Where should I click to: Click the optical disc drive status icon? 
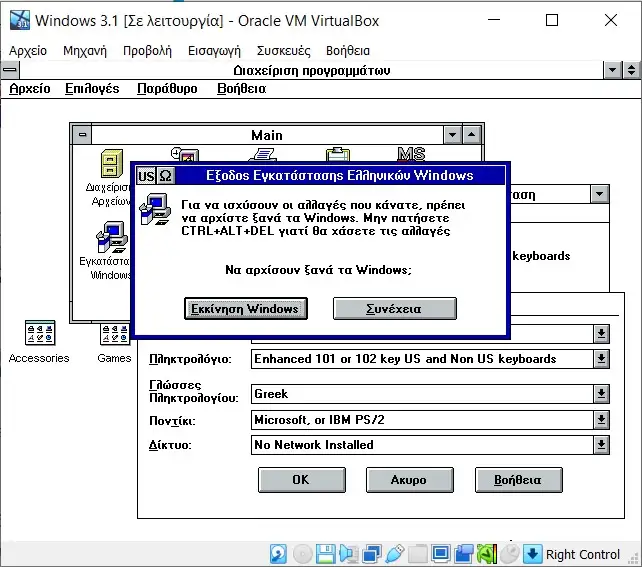tap(303, 554)
